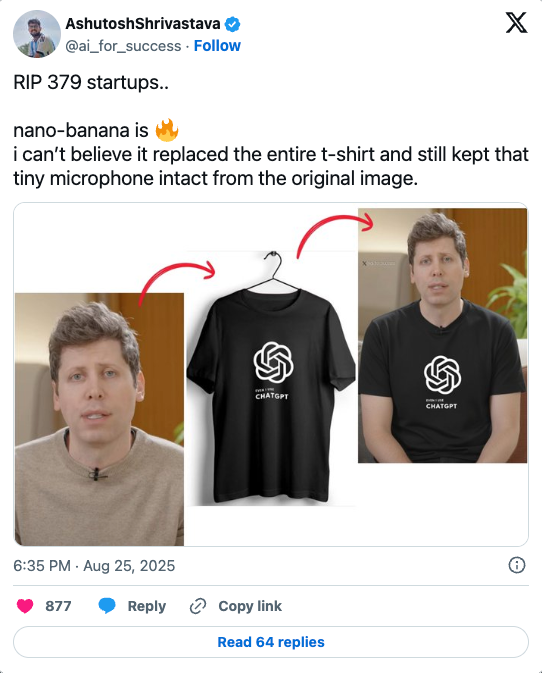The width and height of the screenshot is (542, 673).
Task: Click the blue reply bubble icon
Action: [x=107, y=606]
